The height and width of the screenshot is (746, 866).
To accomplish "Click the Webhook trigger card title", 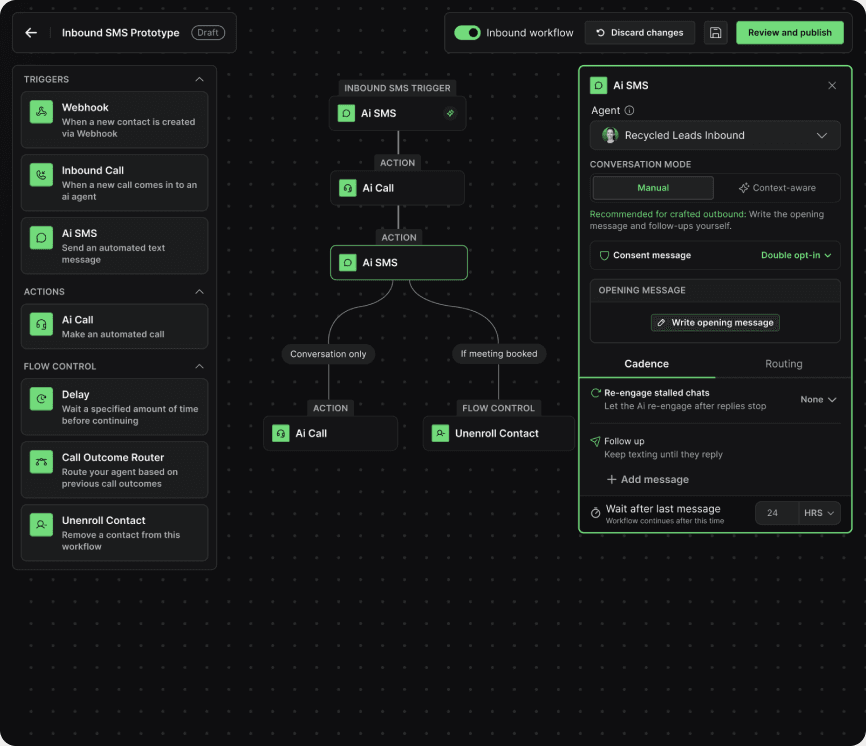I will 85,108.
